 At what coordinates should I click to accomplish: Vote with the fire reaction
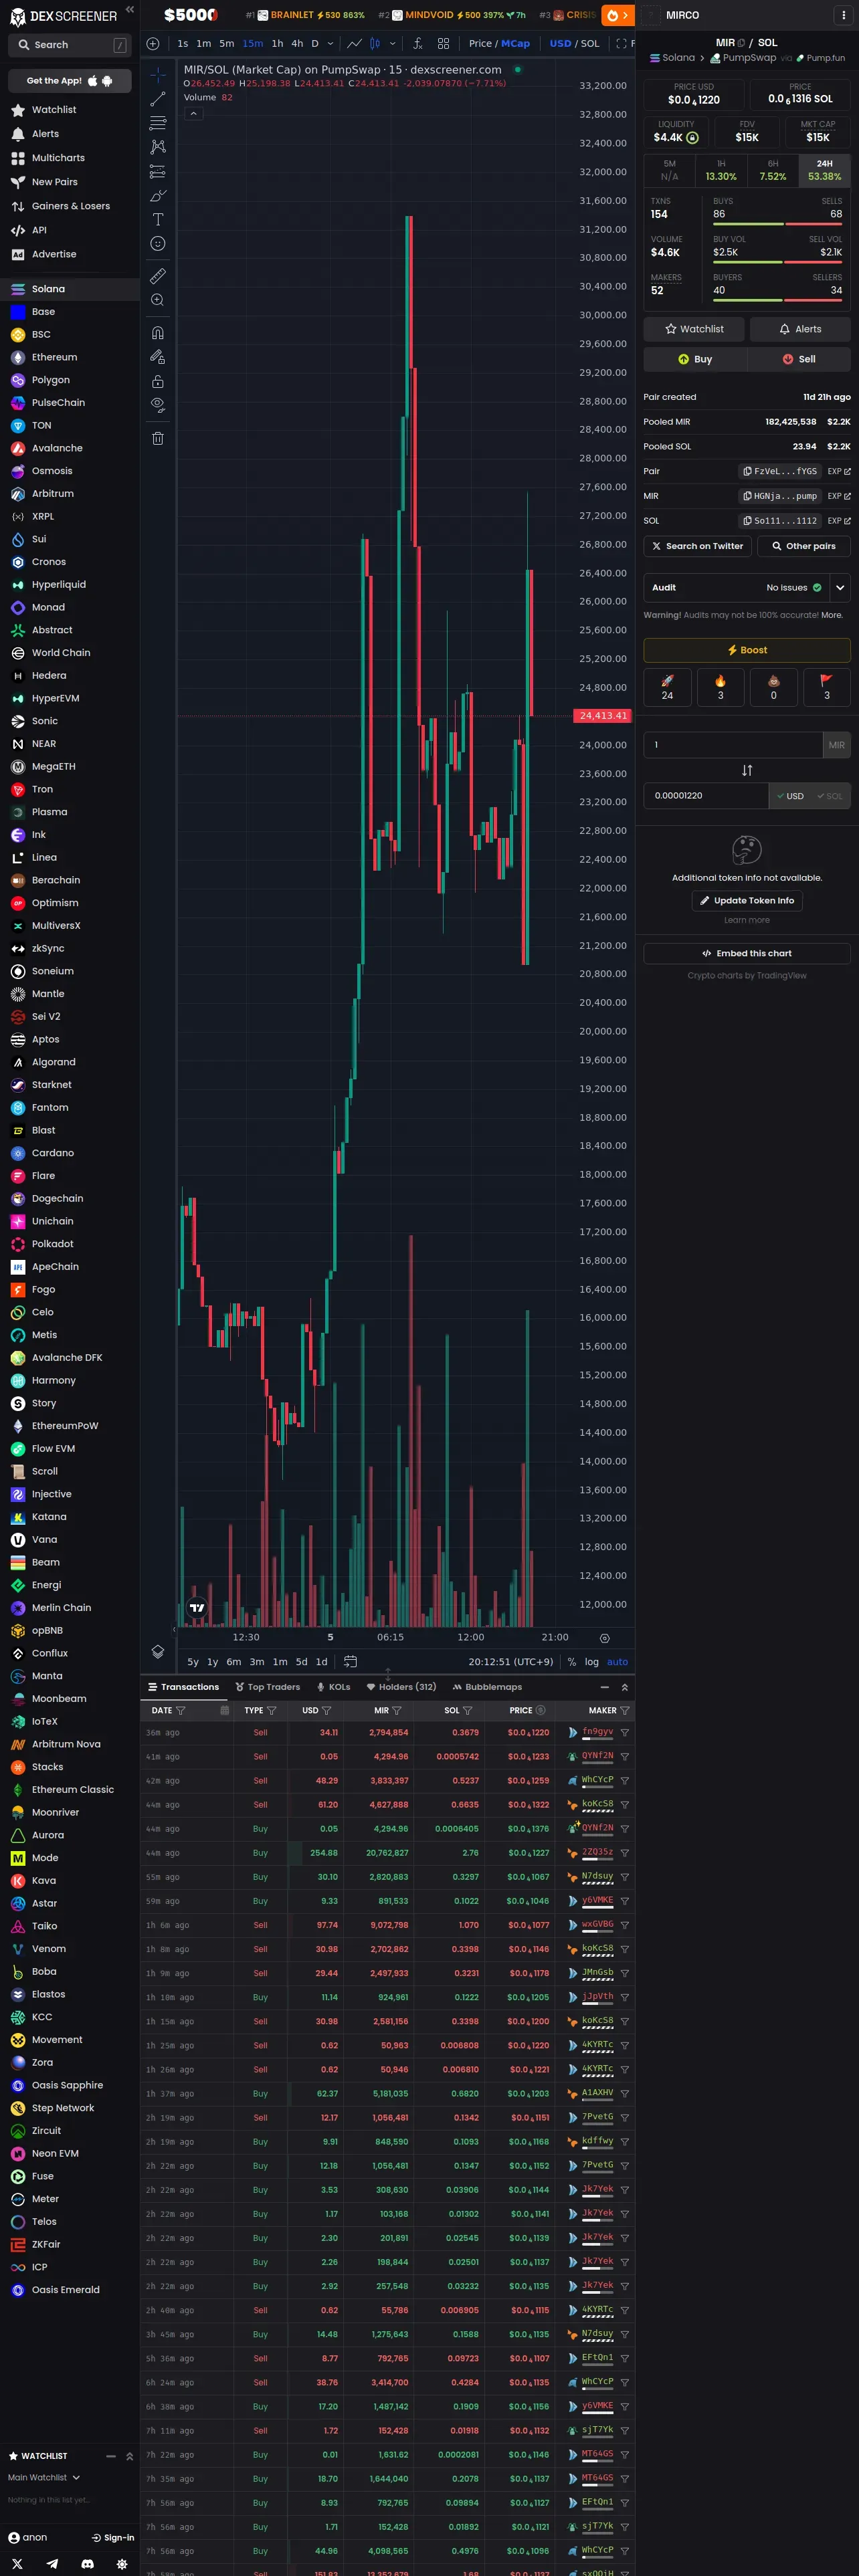pyautogui.click(x=720, y=687)
